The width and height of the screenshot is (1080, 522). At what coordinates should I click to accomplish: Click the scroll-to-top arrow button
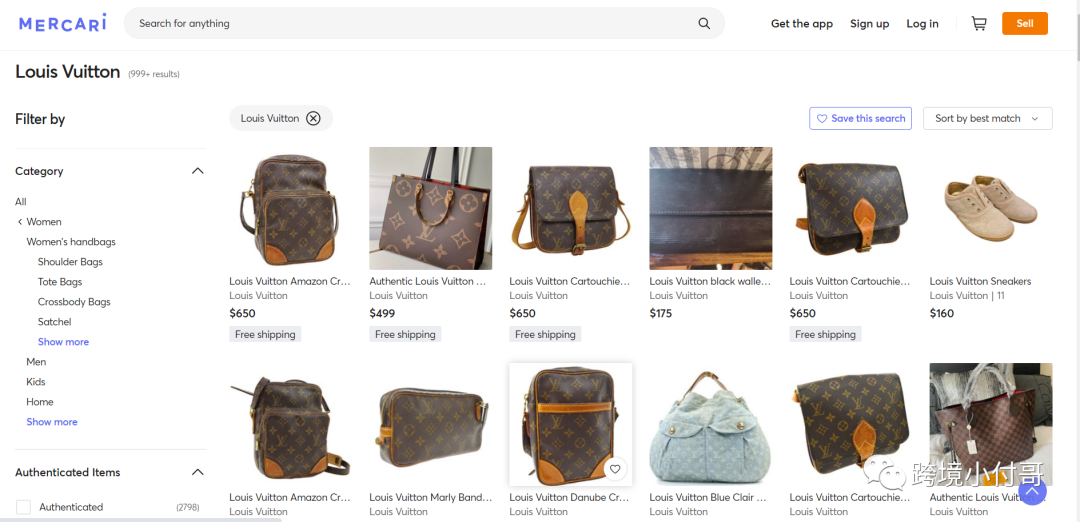pyautogui.click(x=1032, y=491)
